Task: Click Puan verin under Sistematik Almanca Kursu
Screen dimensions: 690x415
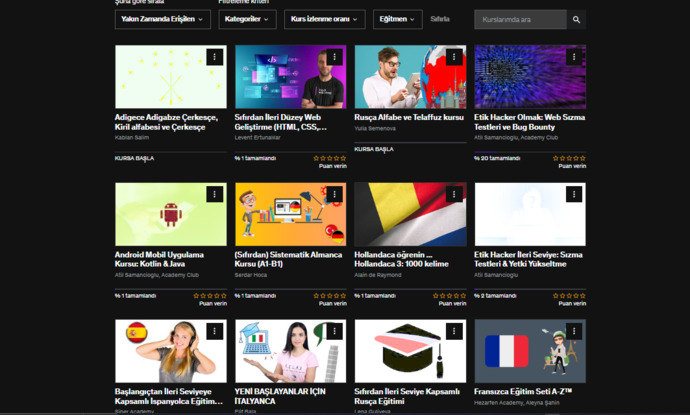Action: pyautogui.click(x=333, y=303)
